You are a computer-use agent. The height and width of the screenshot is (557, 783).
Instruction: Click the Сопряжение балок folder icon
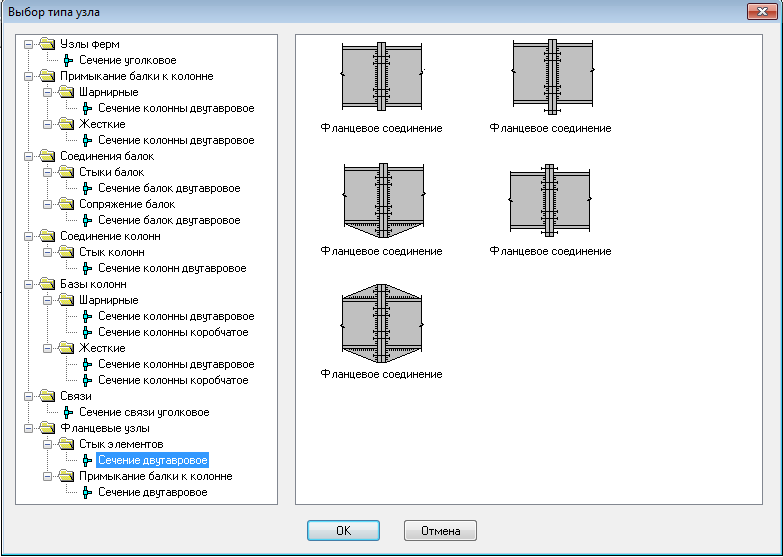66,204
